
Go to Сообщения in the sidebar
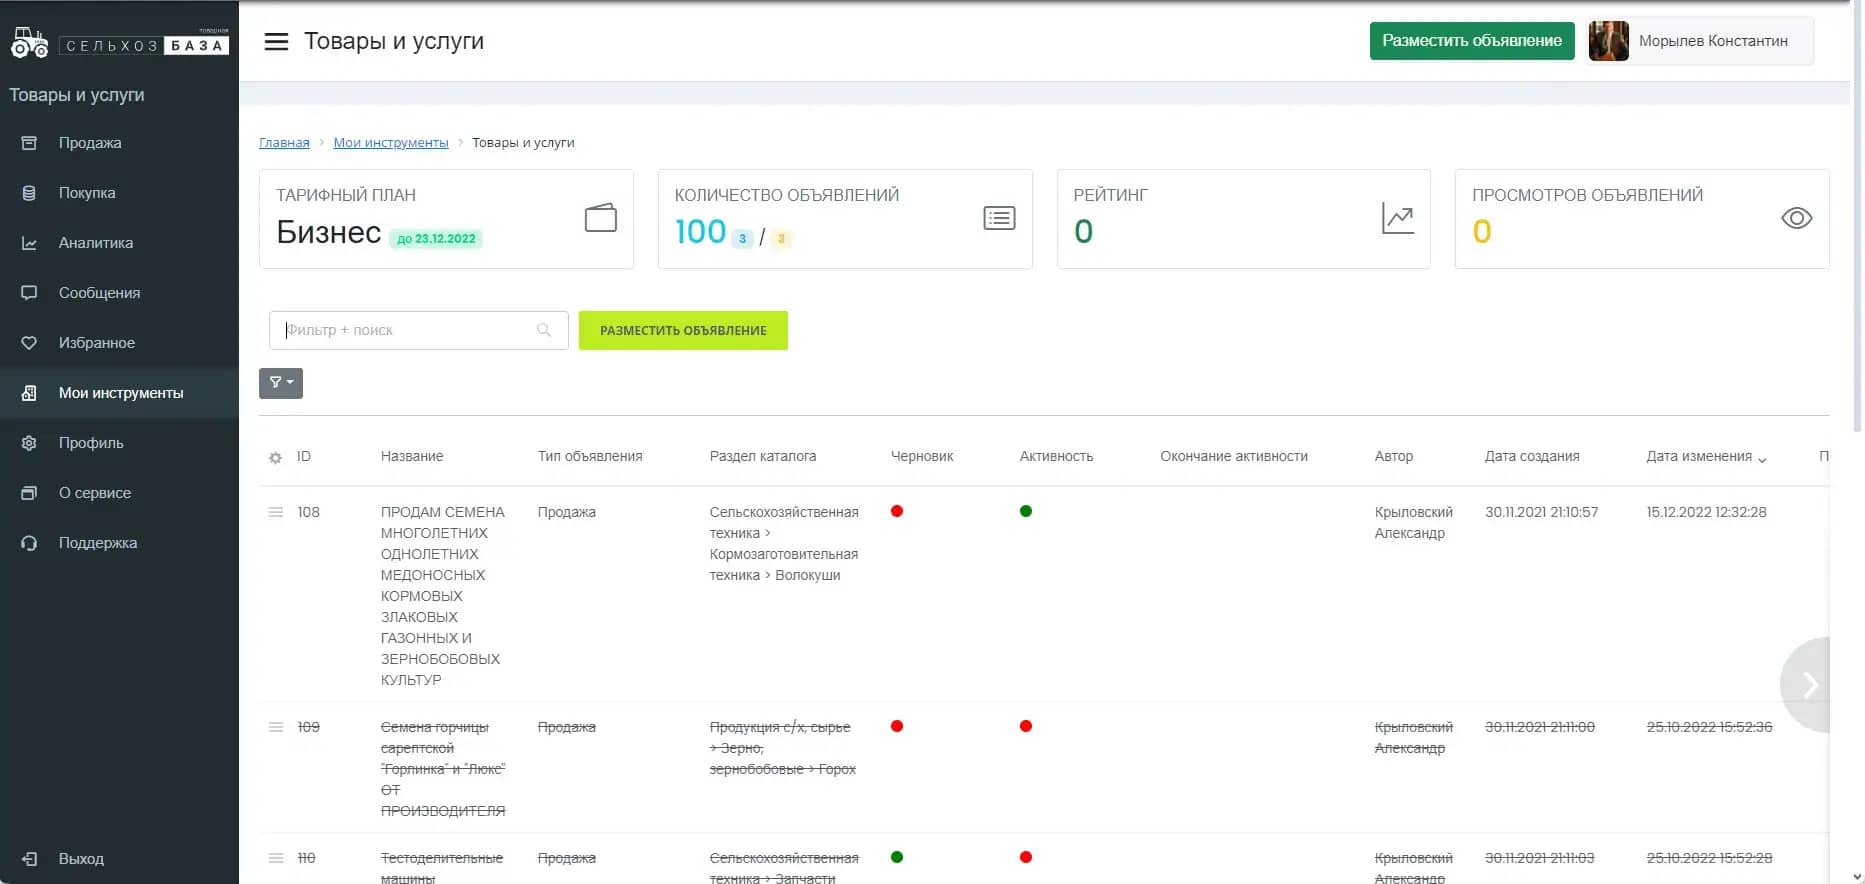(99, 293)
